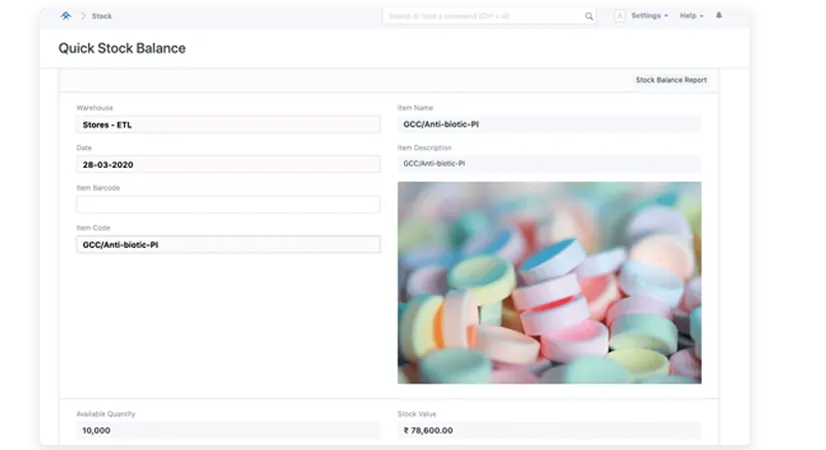The image size is (826, 450).
Task: Open the notifications bell icon
Action: click(x=718, y=16)
